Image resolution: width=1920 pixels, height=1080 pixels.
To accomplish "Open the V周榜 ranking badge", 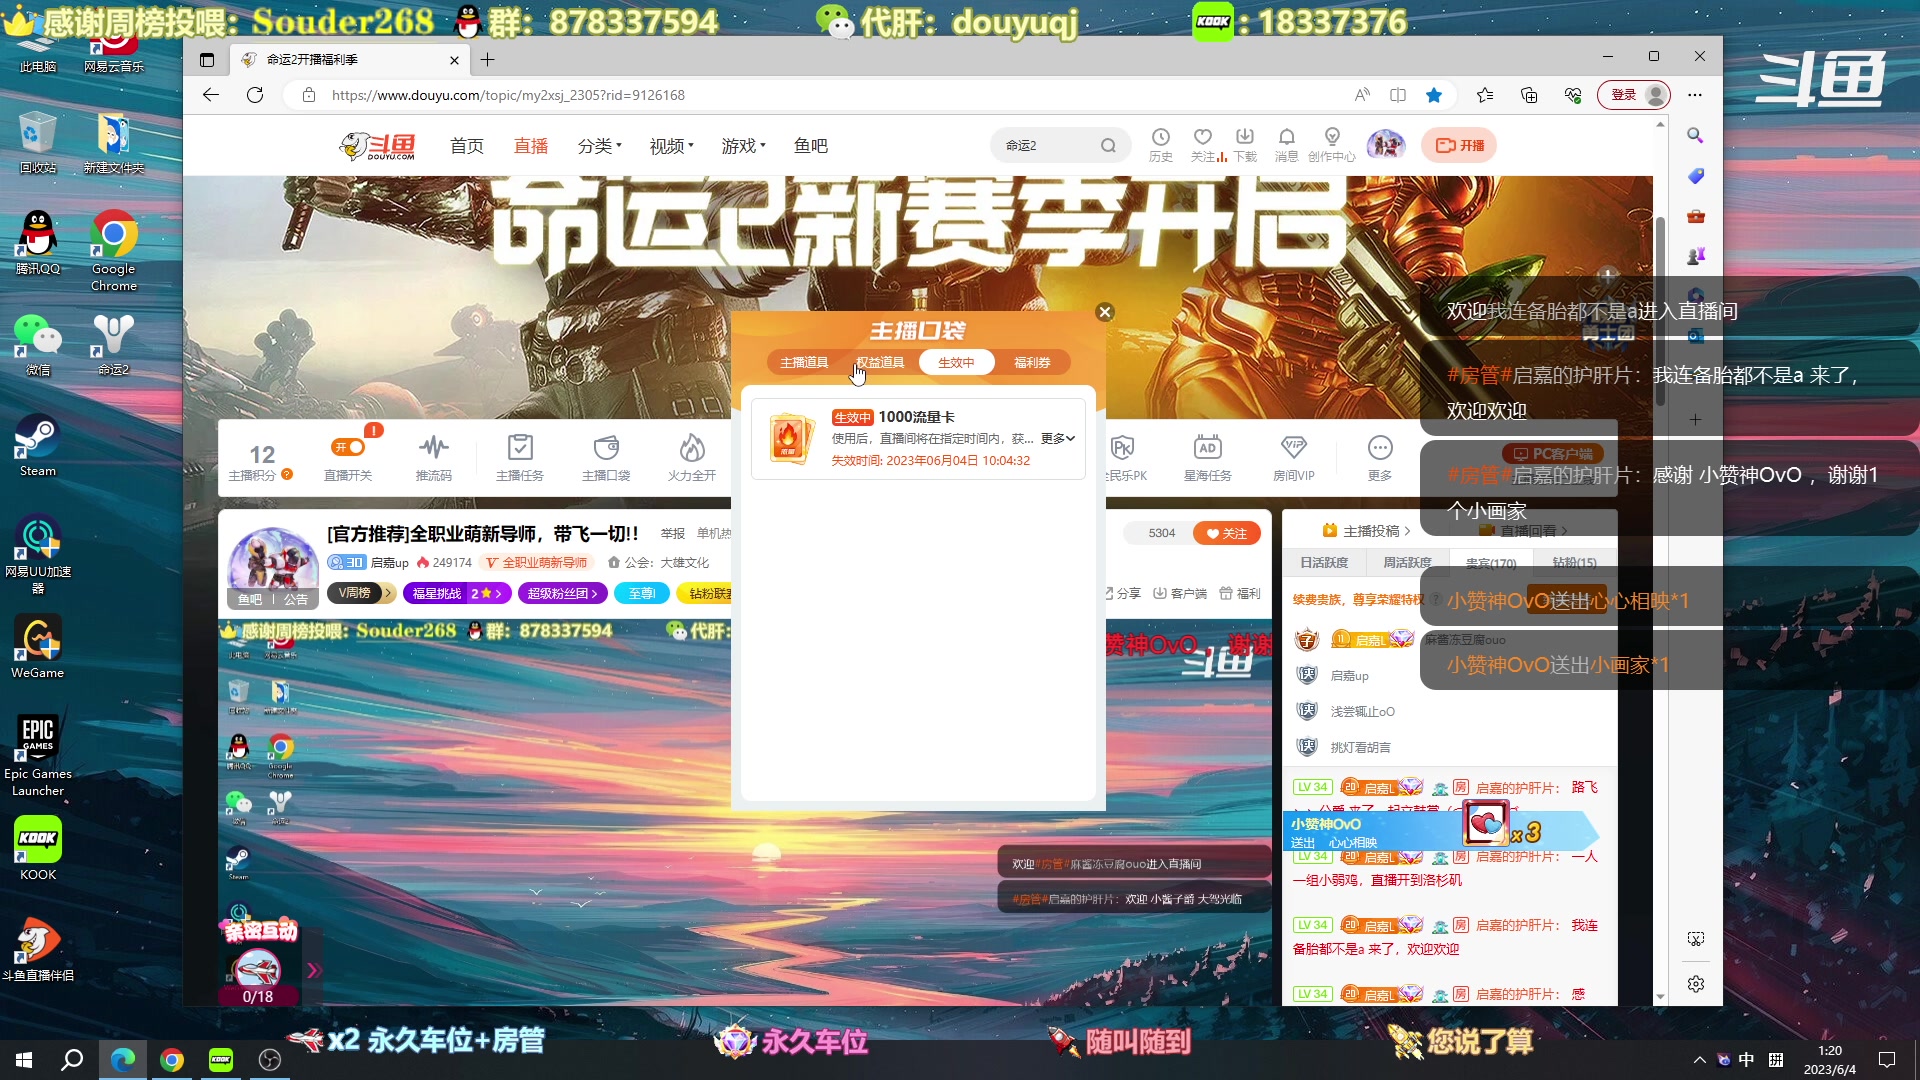I will [361, 593].
